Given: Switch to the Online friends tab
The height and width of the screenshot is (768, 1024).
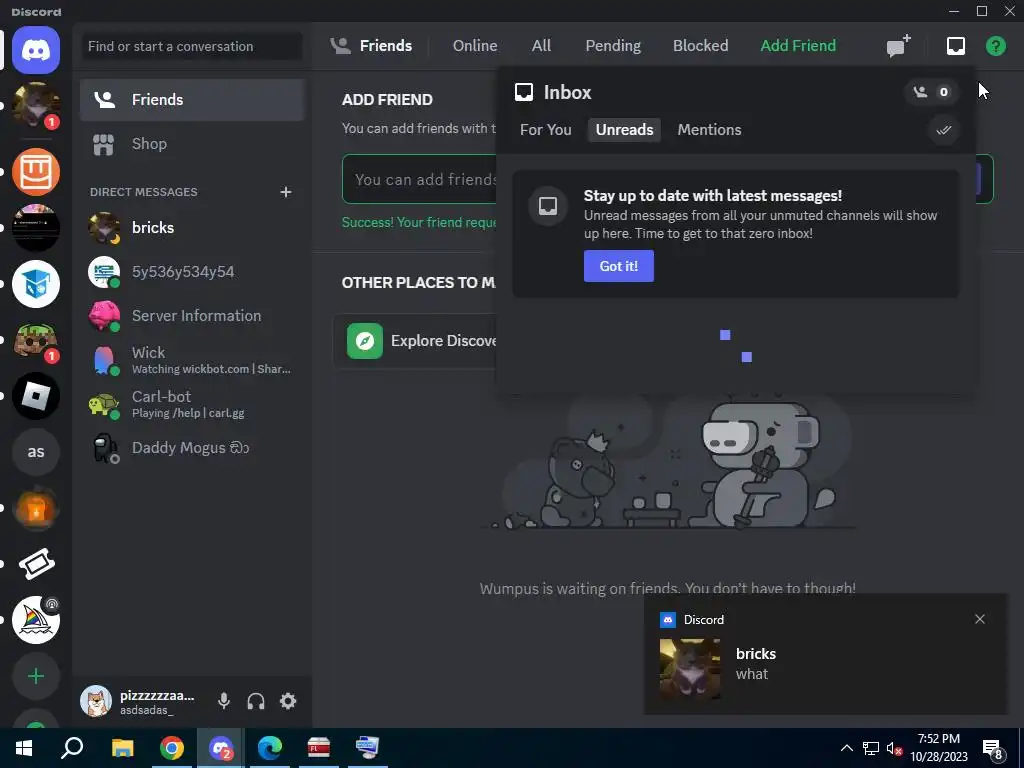Looking at the screenshot, I should coord(475,46).
